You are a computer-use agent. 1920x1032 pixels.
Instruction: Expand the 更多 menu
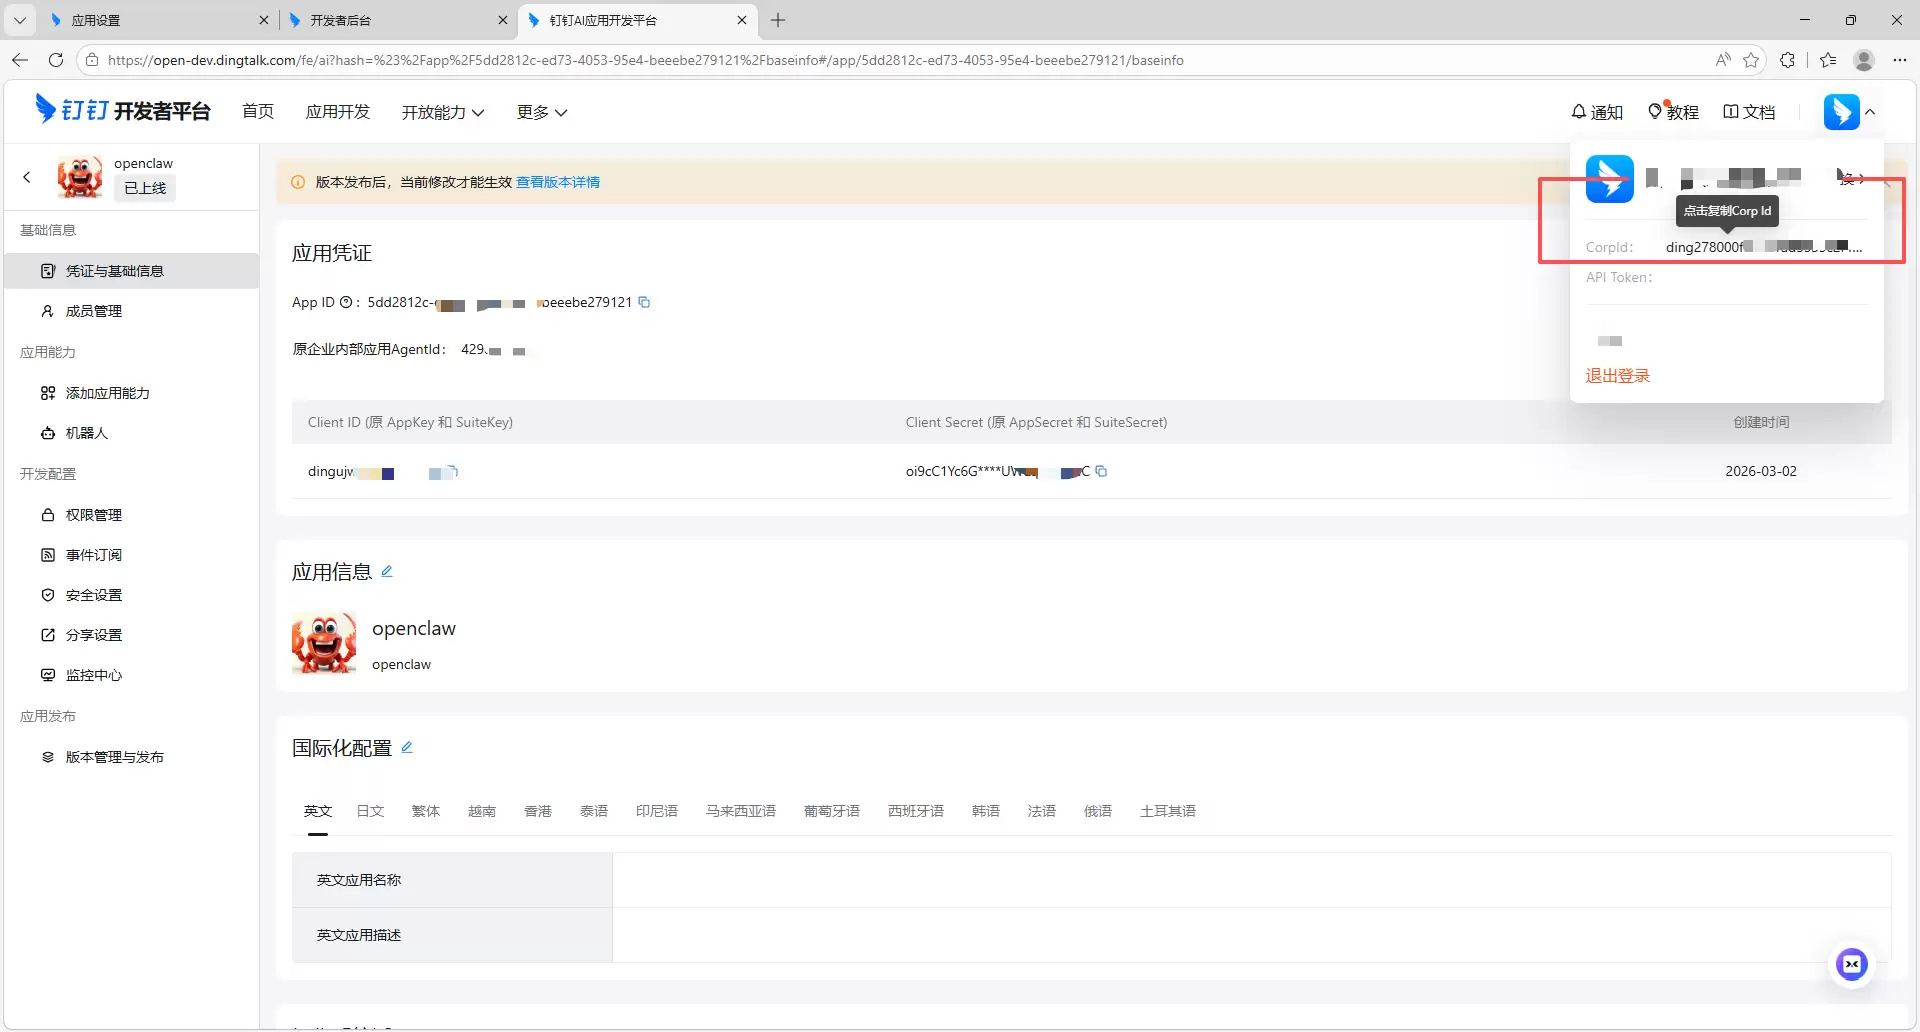click(x=542, y=112)
